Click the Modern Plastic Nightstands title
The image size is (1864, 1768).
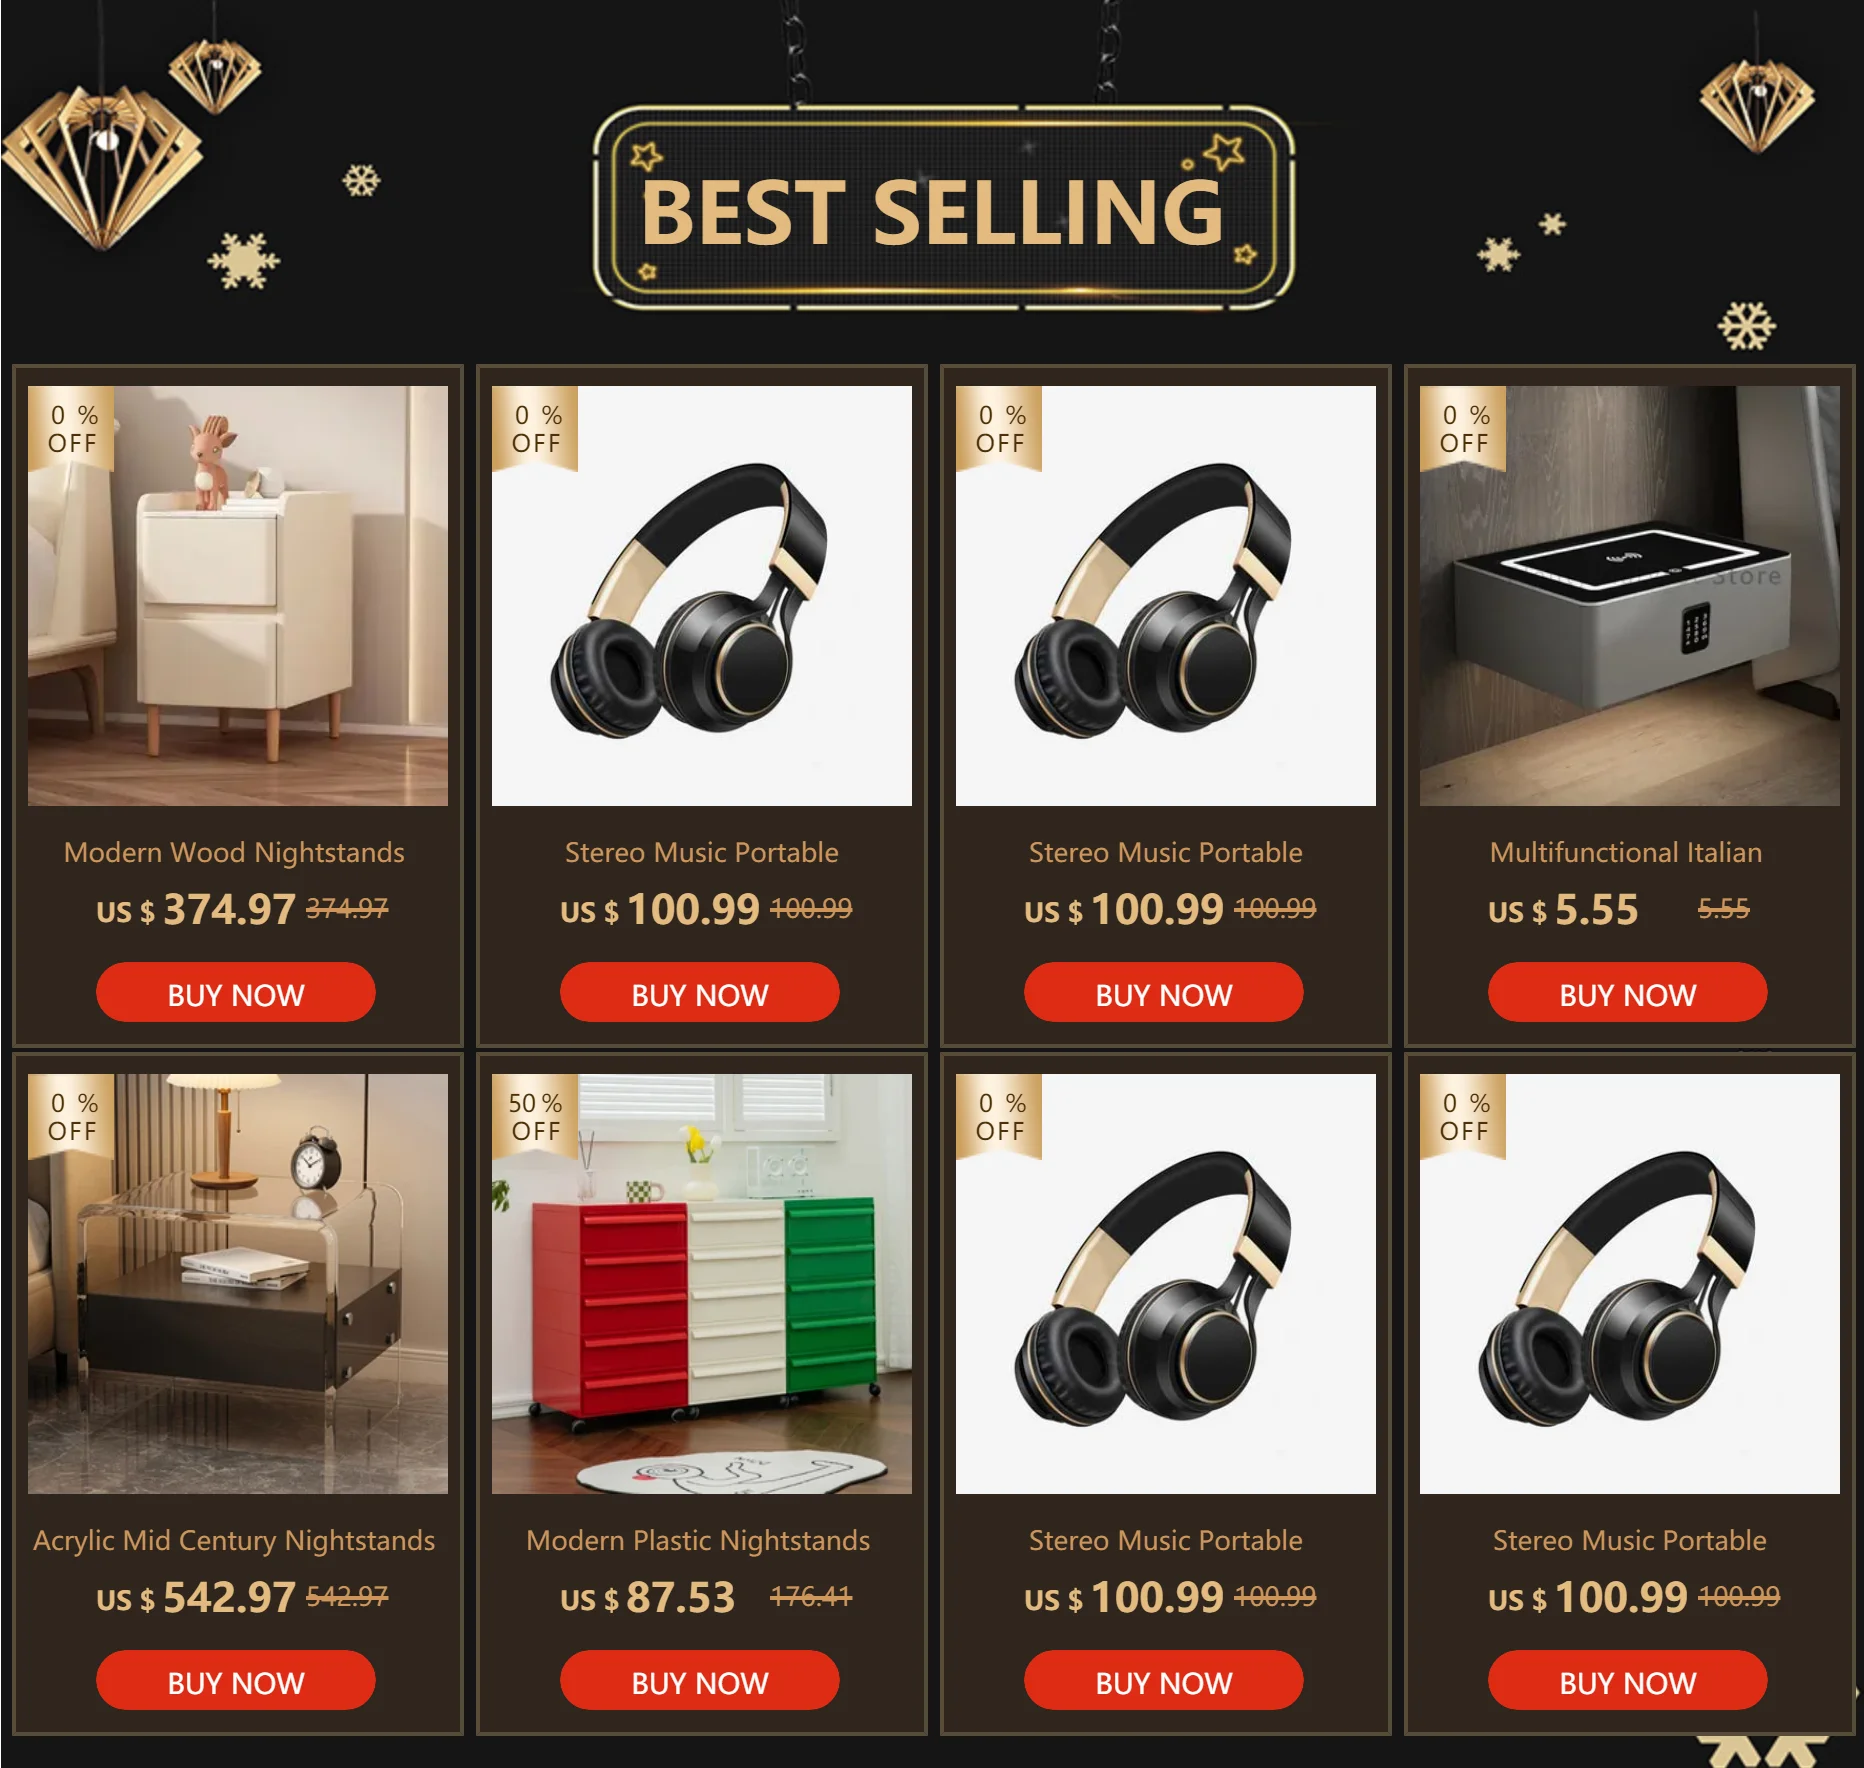pyautogui.click(x=698, y=1541)
